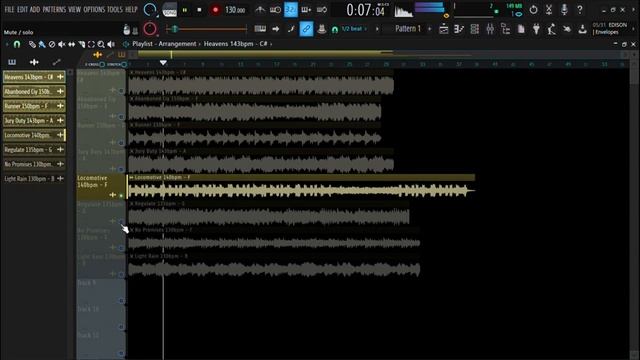640x360 pixels.
Task: Click the save-cut scissors icon in top panel
Action: (549, 9)
